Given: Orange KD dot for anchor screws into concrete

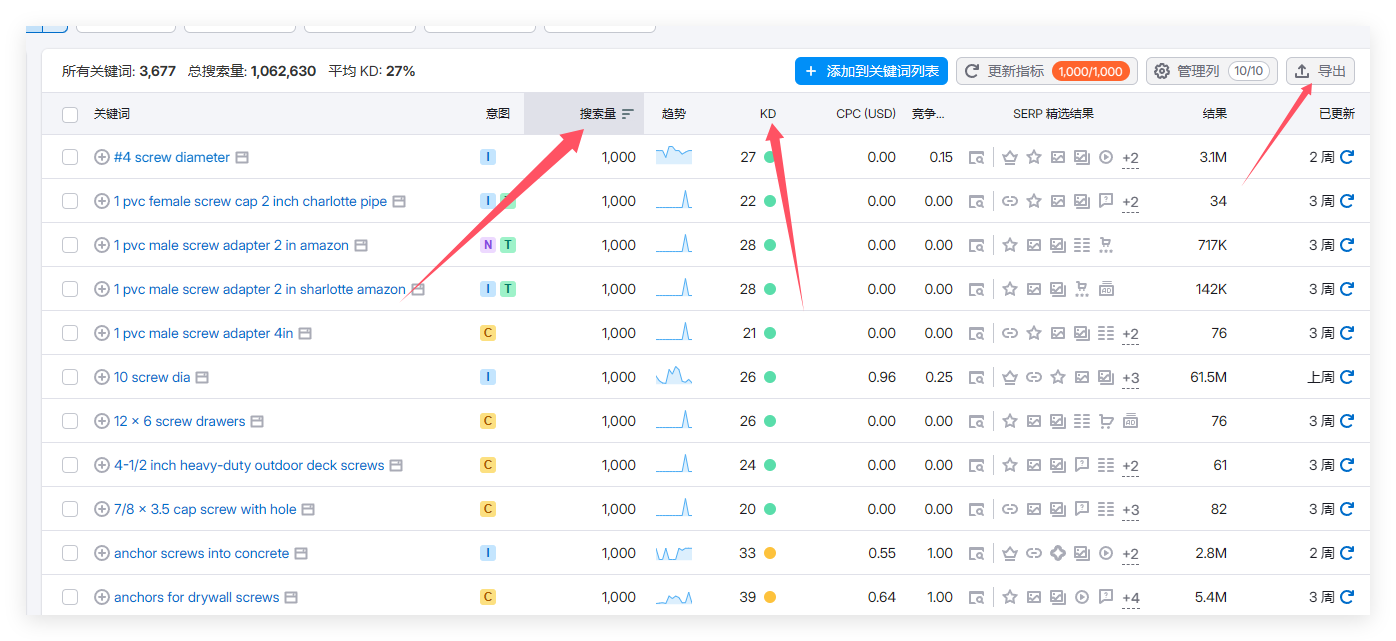Looking at the screenshot, I should pos(769,553).
